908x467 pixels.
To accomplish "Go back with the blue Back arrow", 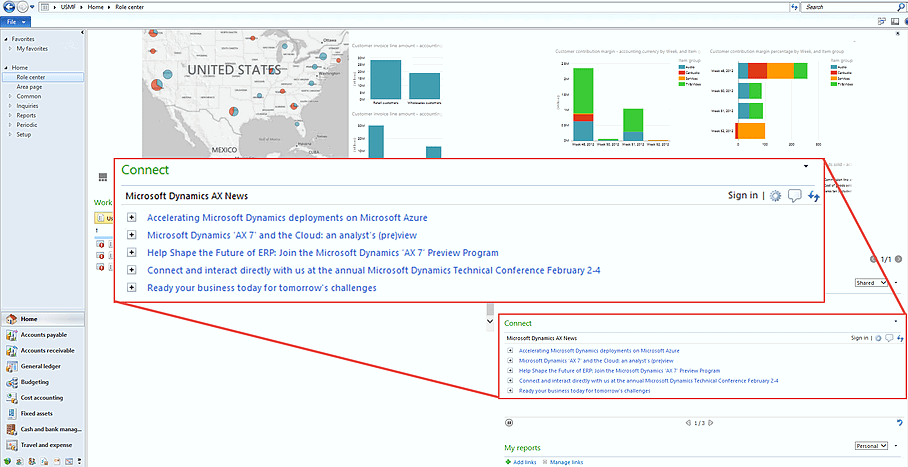I will [x=9, y=7].
